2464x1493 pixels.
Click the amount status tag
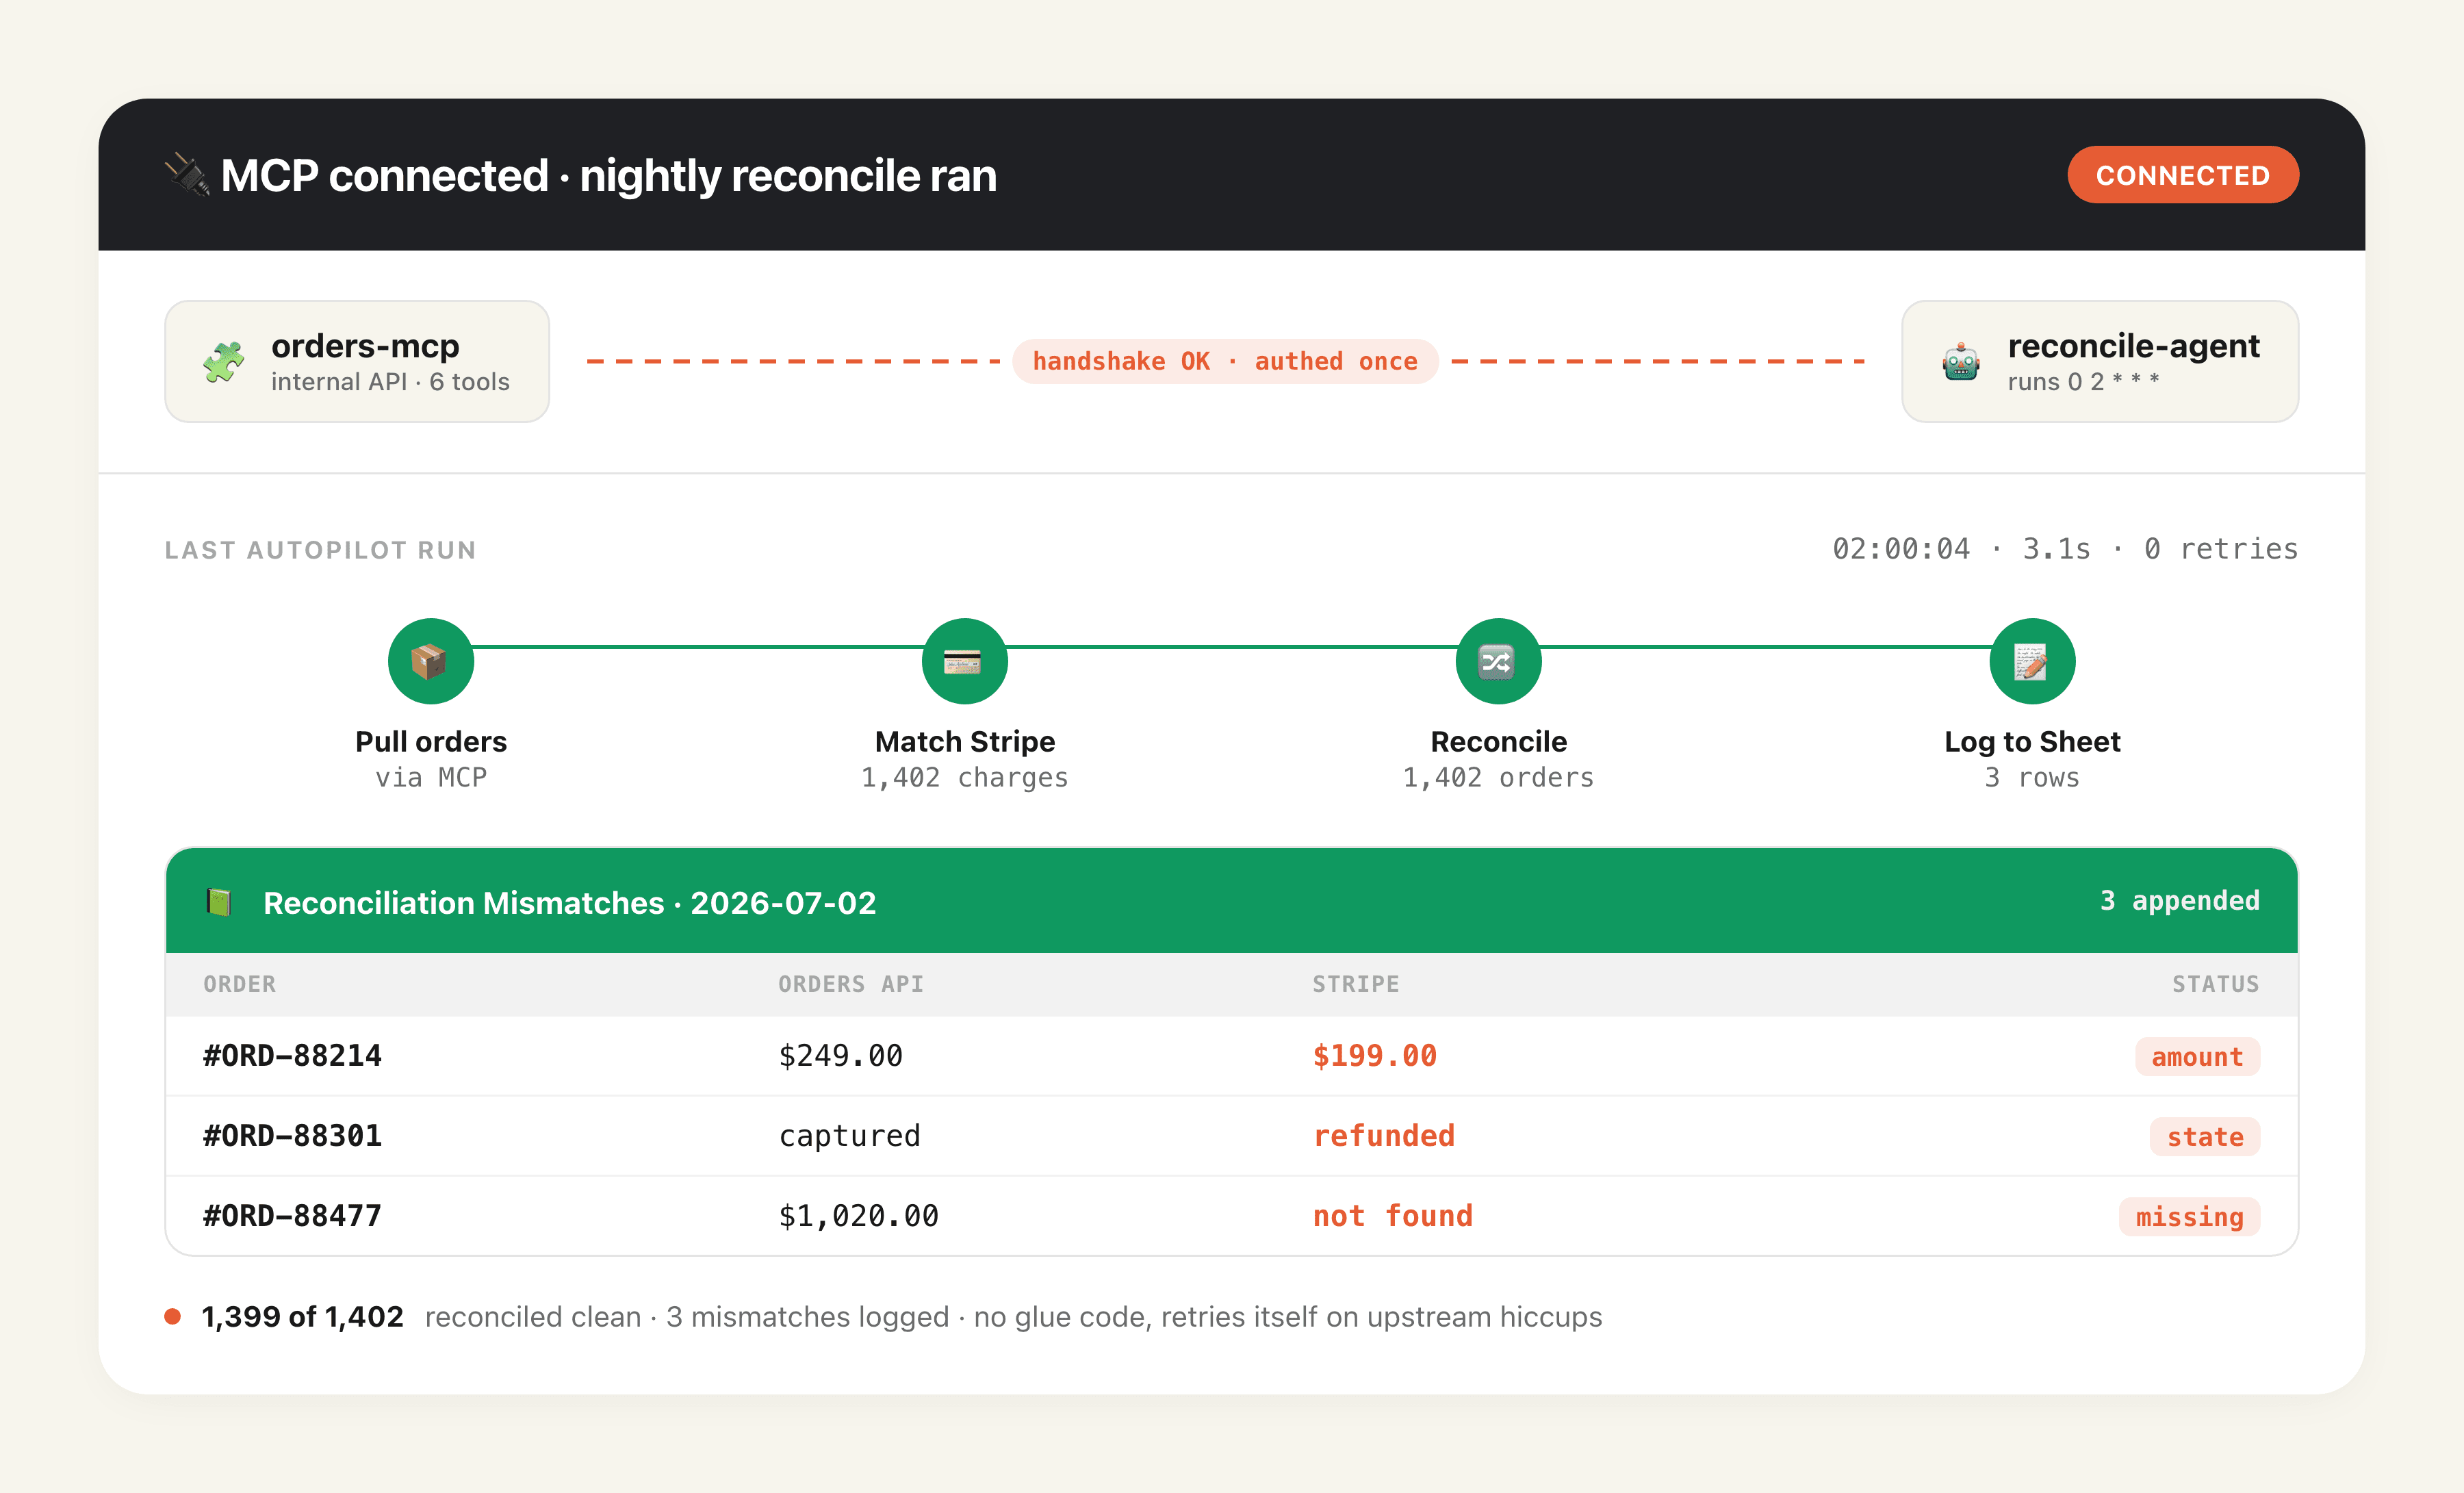(2197, 1057)
